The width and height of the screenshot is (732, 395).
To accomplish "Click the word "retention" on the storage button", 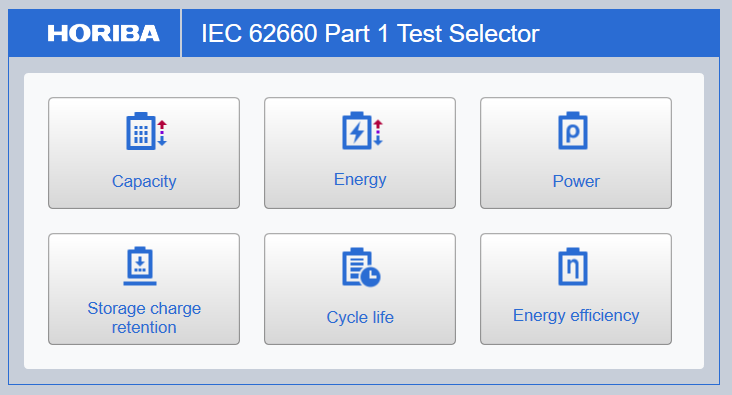I will (144, 327).
